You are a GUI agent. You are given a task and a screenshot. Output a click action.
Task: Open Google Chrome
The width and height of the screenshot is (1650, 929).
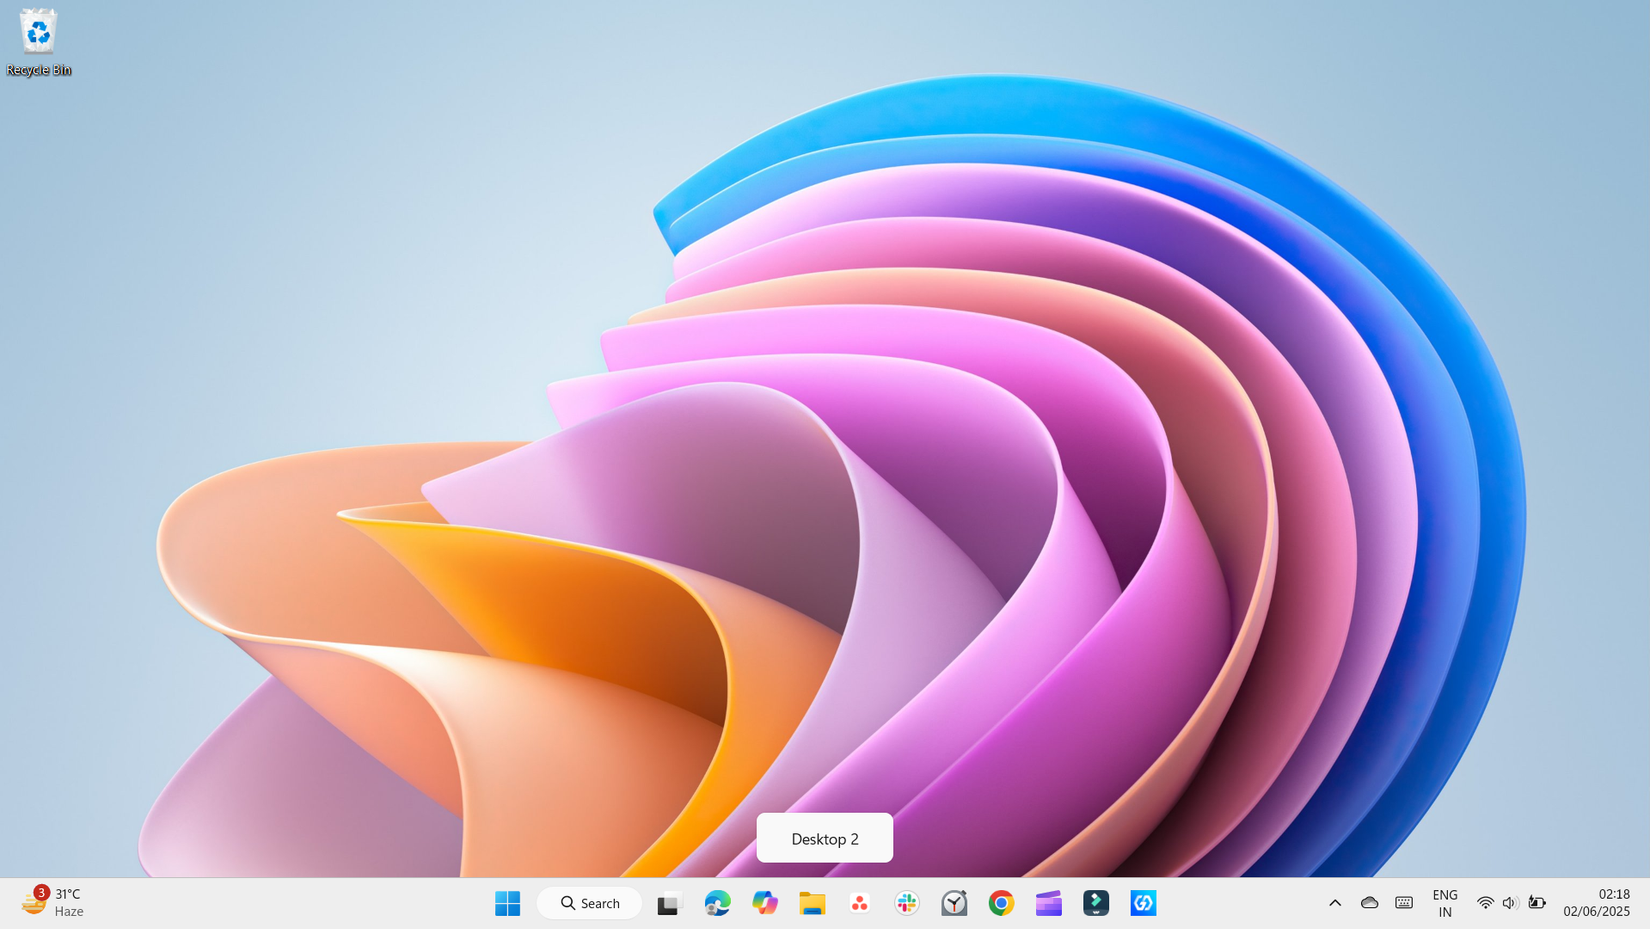tap(1000, 903)
